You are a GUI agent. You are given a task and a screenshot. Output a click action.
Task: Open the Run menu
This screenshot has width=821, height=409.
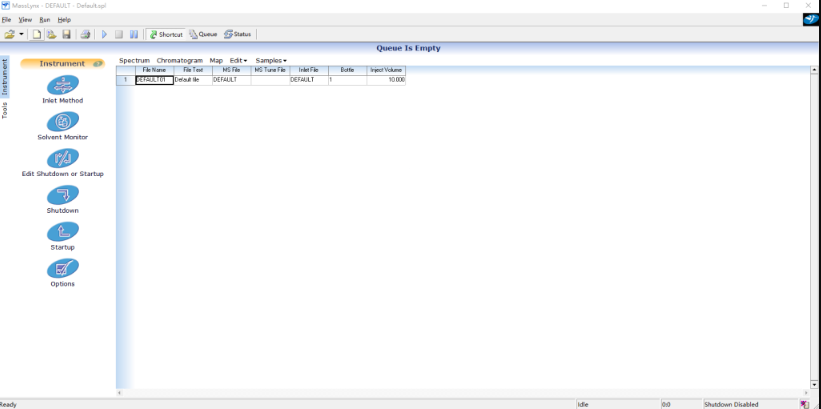click(45, 20)
